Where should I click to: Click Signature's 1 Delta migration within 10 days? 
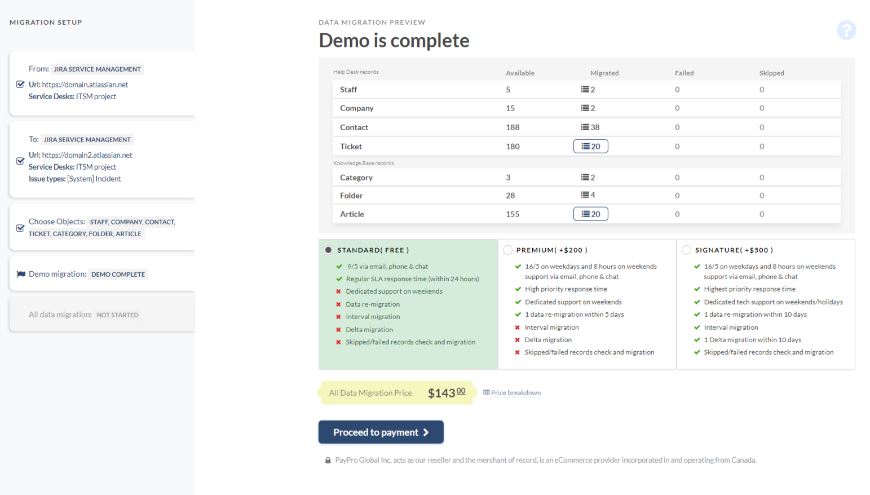(x=752, y=340)
